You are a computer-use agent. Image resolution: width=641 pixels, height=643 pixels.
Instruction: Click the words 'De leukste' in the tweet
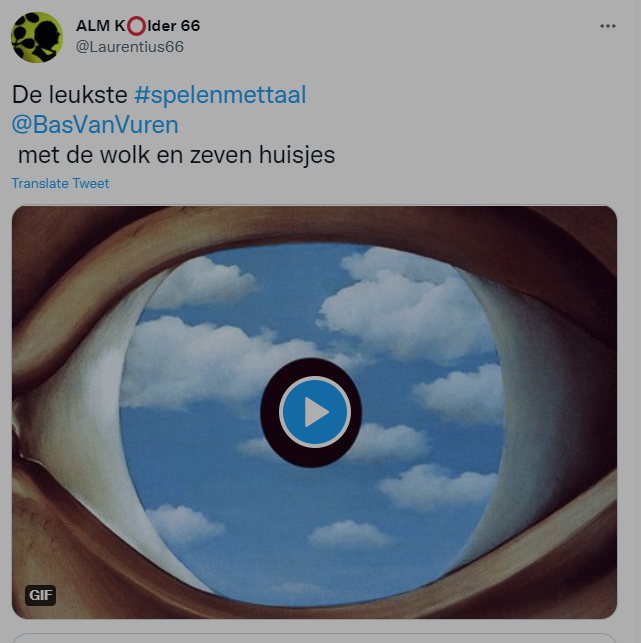70,95
